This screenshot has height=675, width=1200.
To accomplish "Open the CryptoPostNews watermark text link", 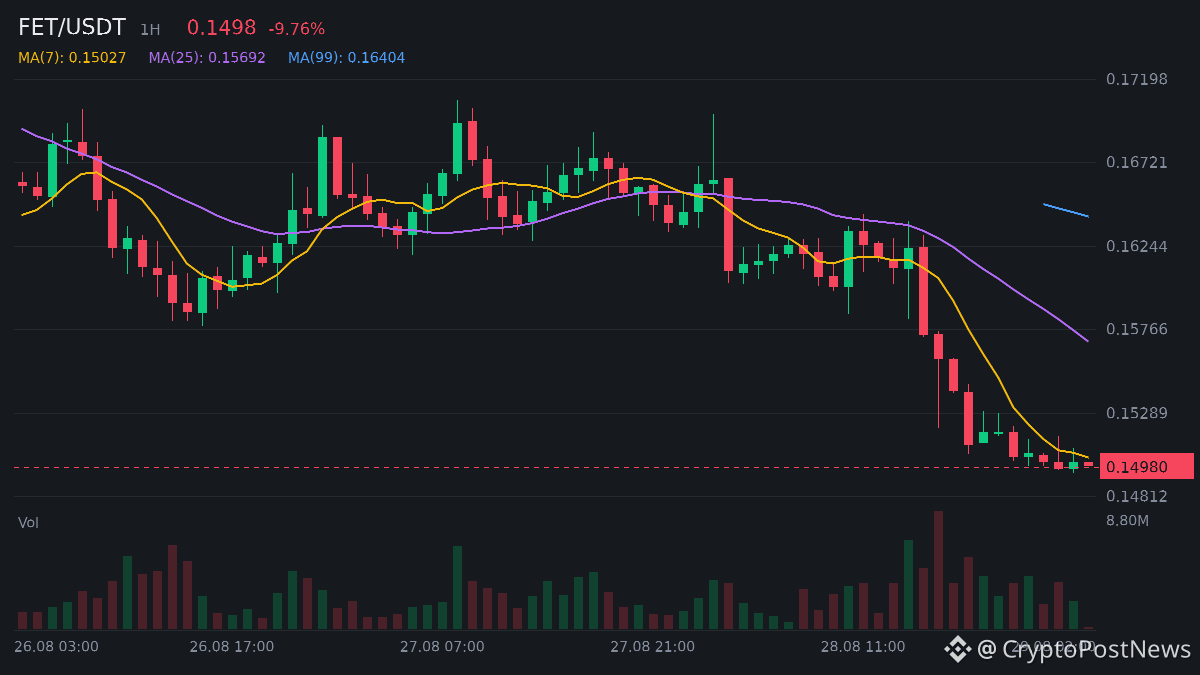I will [1084, 649].
